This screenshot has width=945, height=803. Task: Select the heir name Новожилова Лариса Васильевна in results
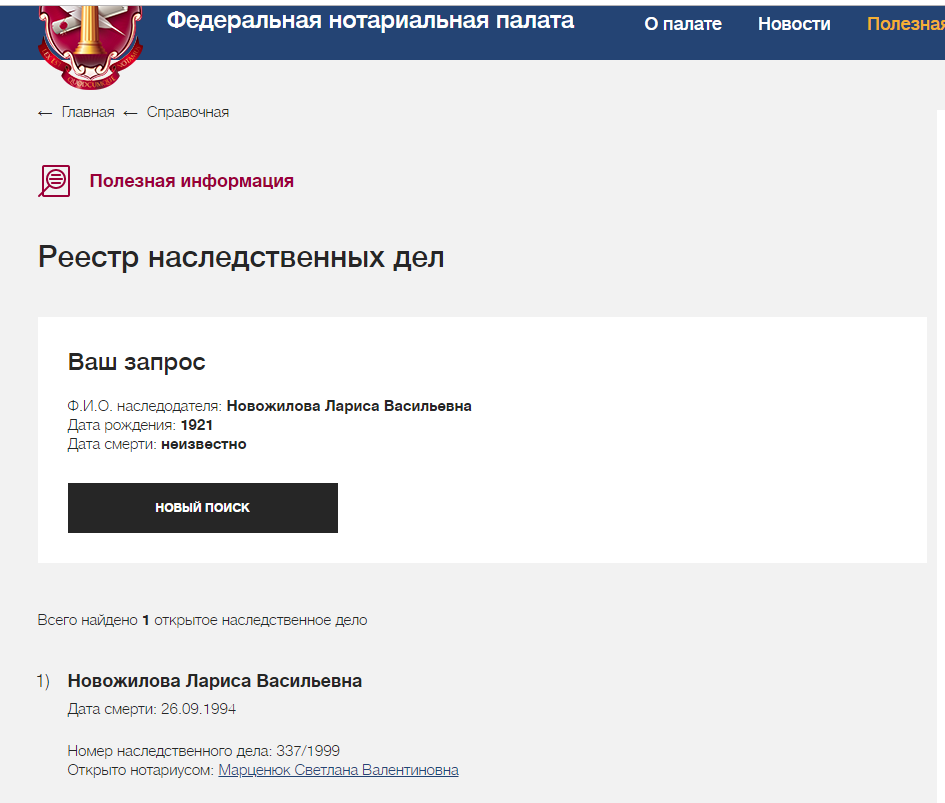coord(214,680)
